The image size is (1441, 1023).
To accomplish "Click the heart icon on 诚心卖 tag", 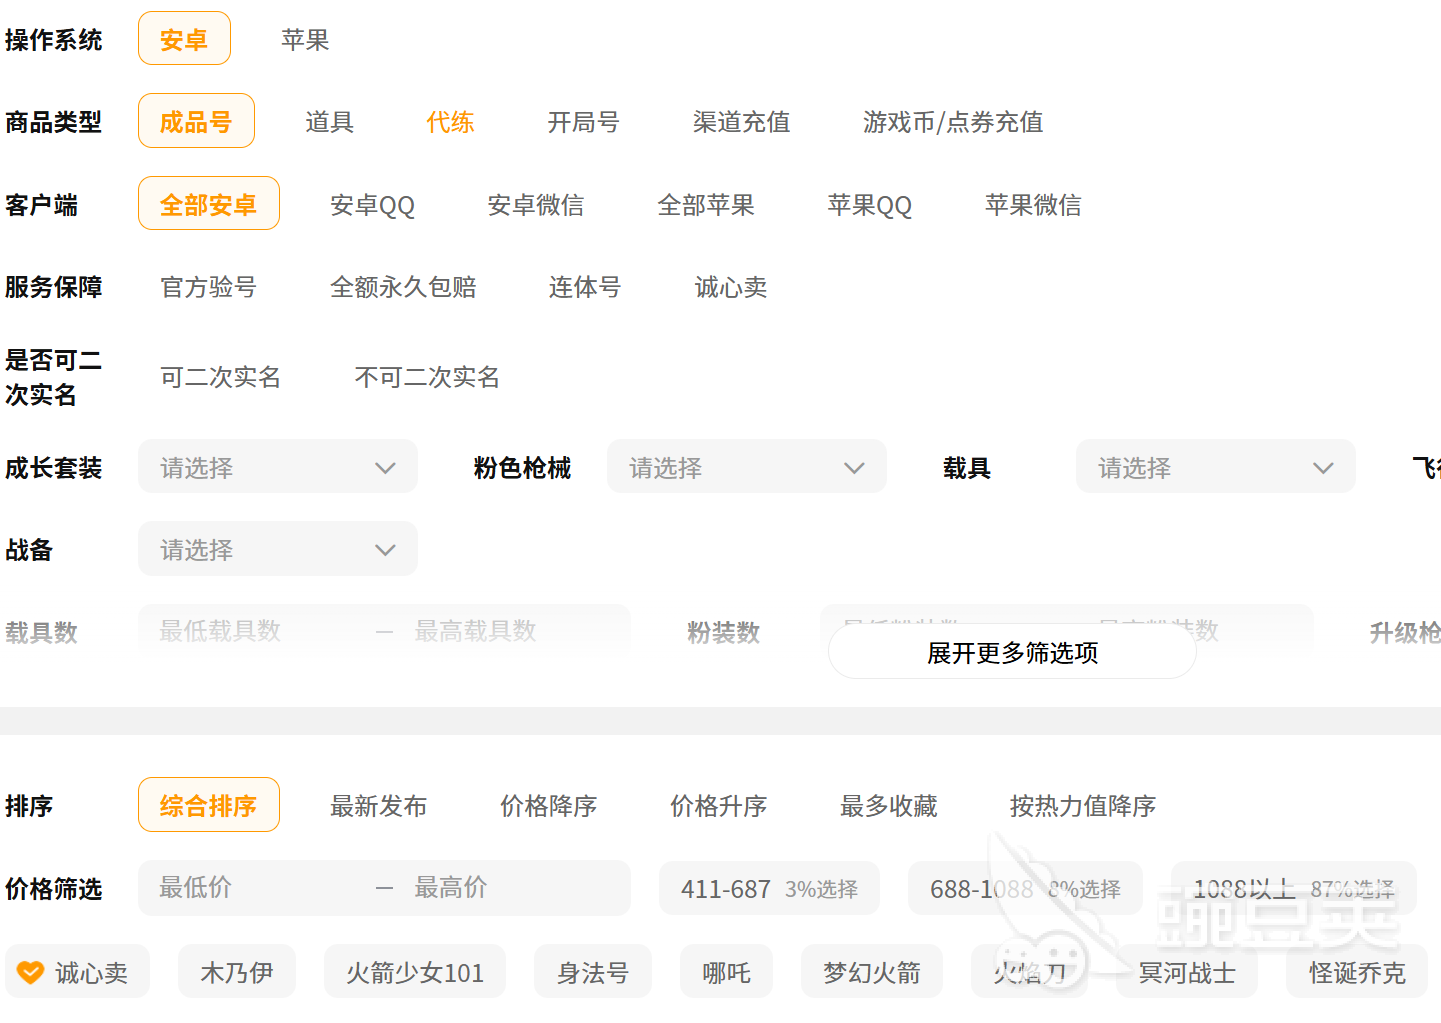I will tap(31, 972).
